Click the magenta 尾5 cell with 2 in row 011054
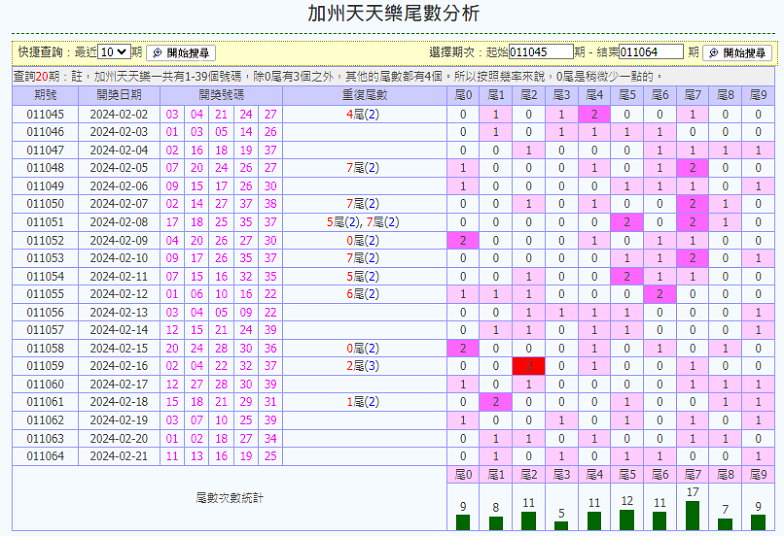Viewport: 784px width, 536px height. (x=627, y=276)
